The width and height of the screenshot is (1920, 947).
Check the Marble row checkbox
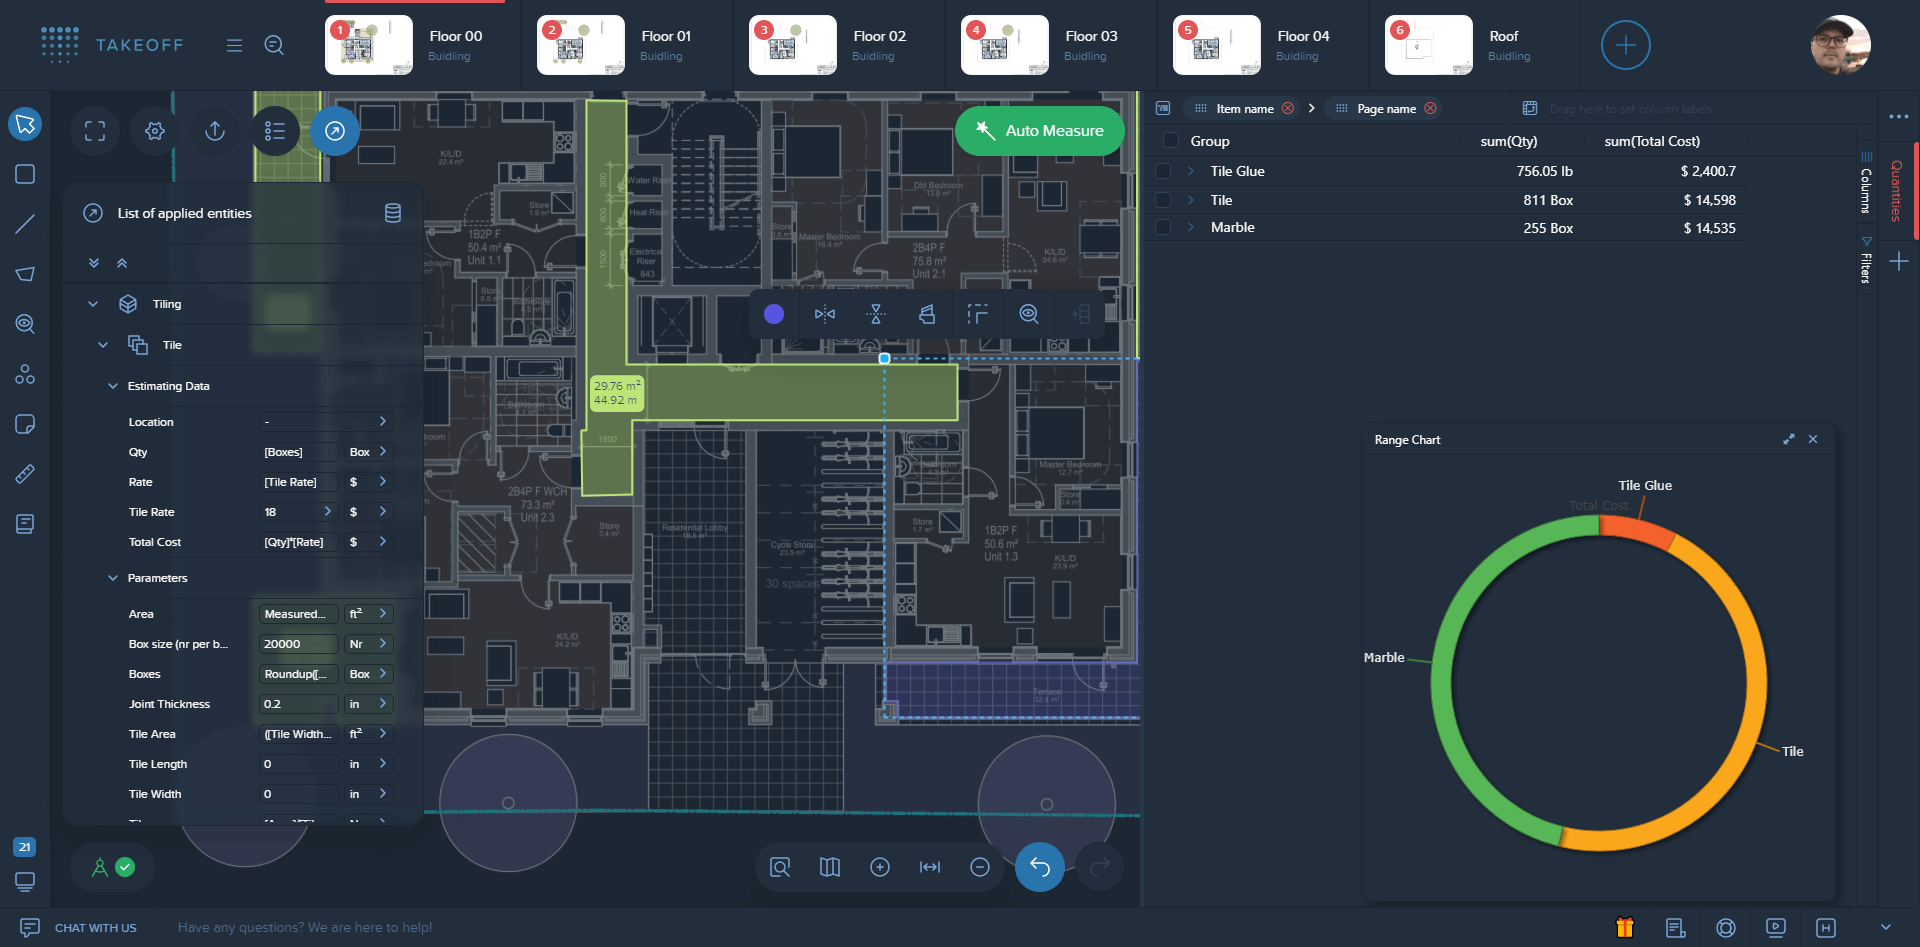[1163, 227]
